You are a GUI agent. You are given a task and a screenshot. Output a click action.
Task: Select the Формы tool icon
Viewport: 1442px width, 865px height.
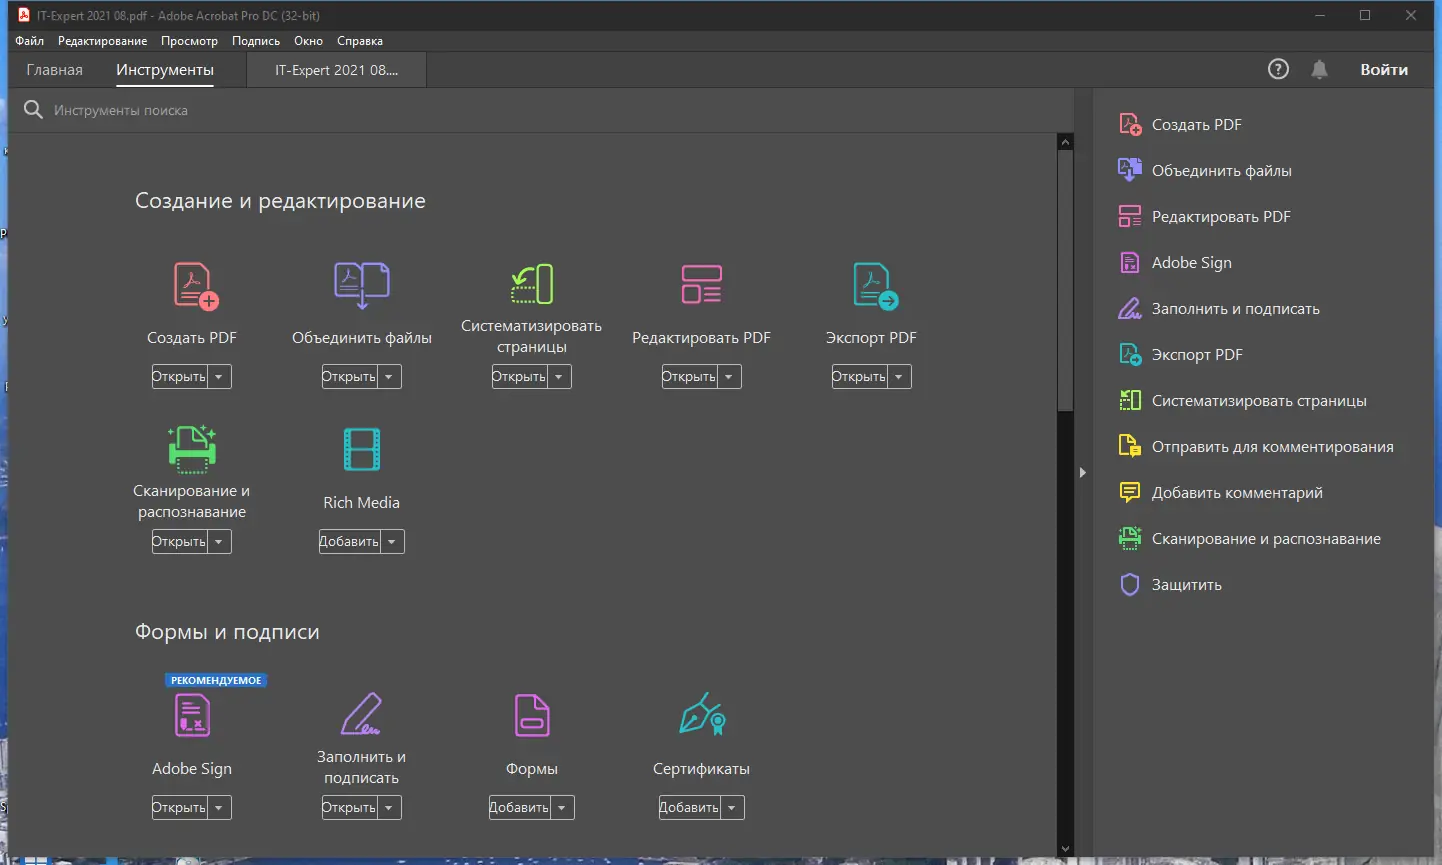(532, 716)
